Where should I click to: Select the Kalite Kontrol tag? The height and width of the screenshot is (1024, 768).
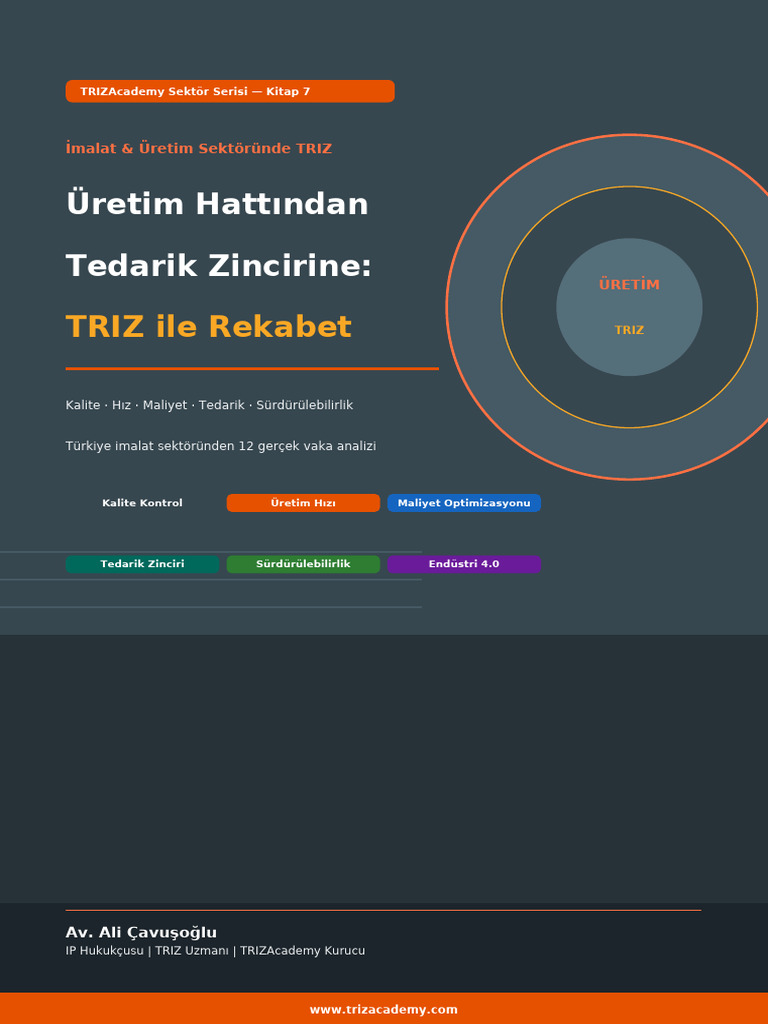[142, 503]
